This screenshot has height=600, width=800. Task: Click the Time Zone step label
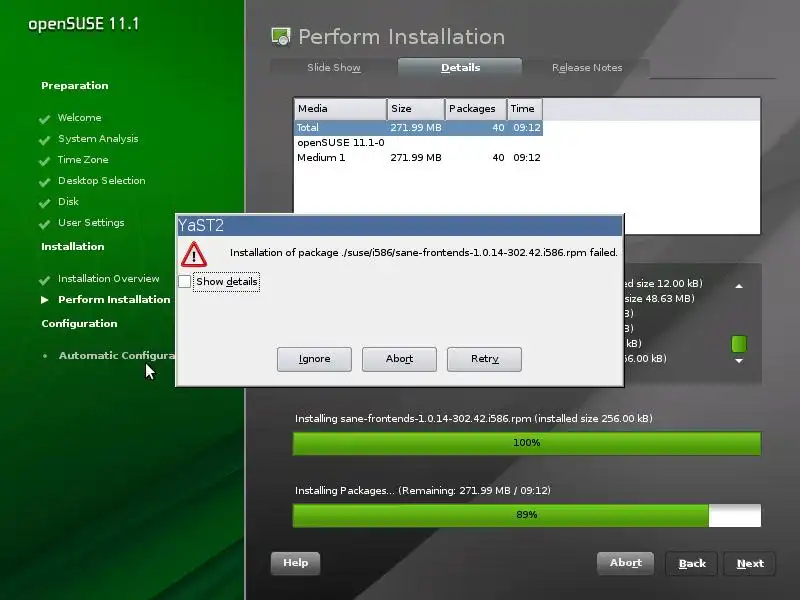pos(83,160)
